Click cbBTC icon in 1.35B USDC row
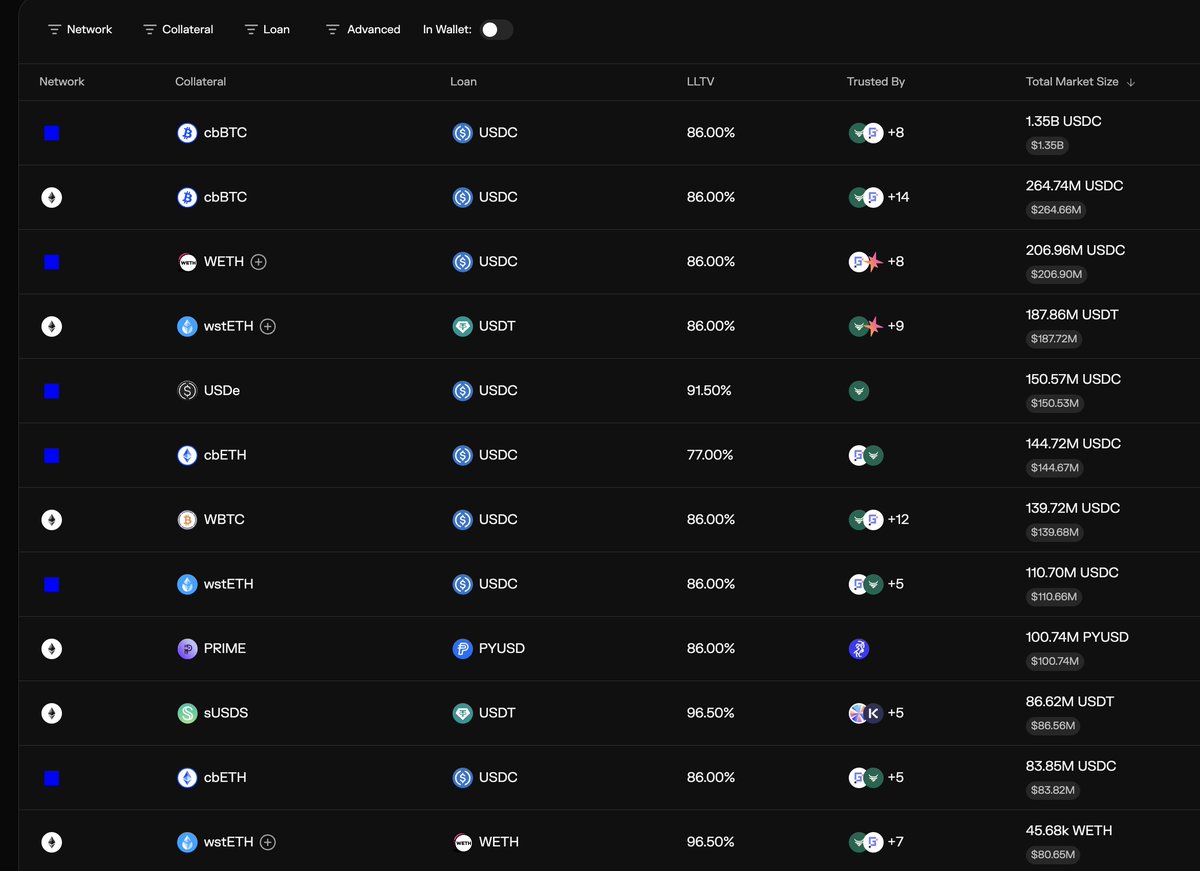 coord(187,133)
